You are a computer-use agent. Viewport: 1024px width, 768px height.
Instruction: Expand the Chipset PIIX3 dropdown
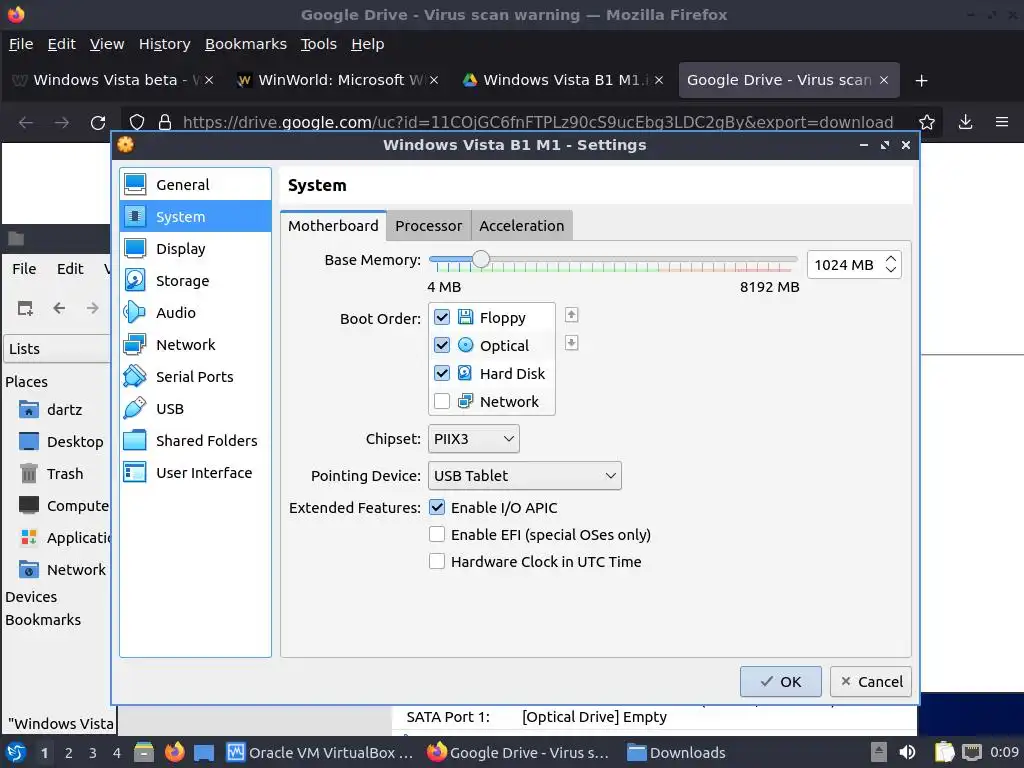473,439
